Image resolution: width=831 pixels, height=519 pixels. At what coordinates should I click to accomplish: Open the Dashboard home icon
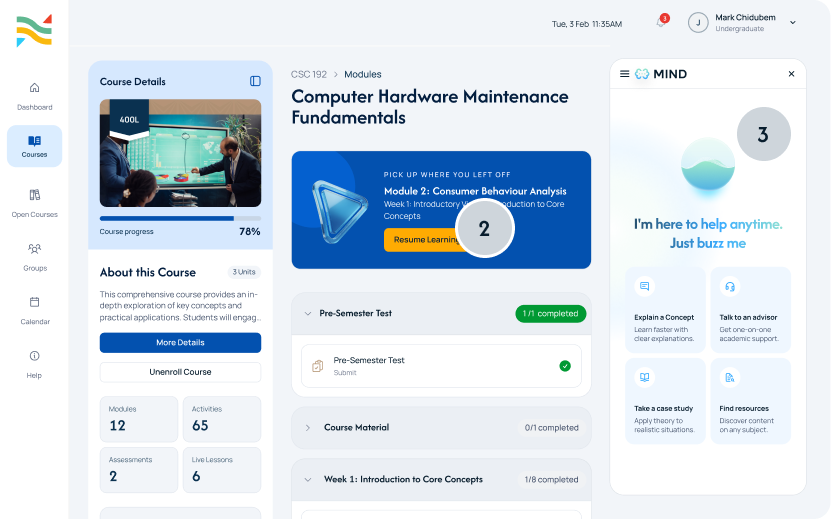[34, 87]
